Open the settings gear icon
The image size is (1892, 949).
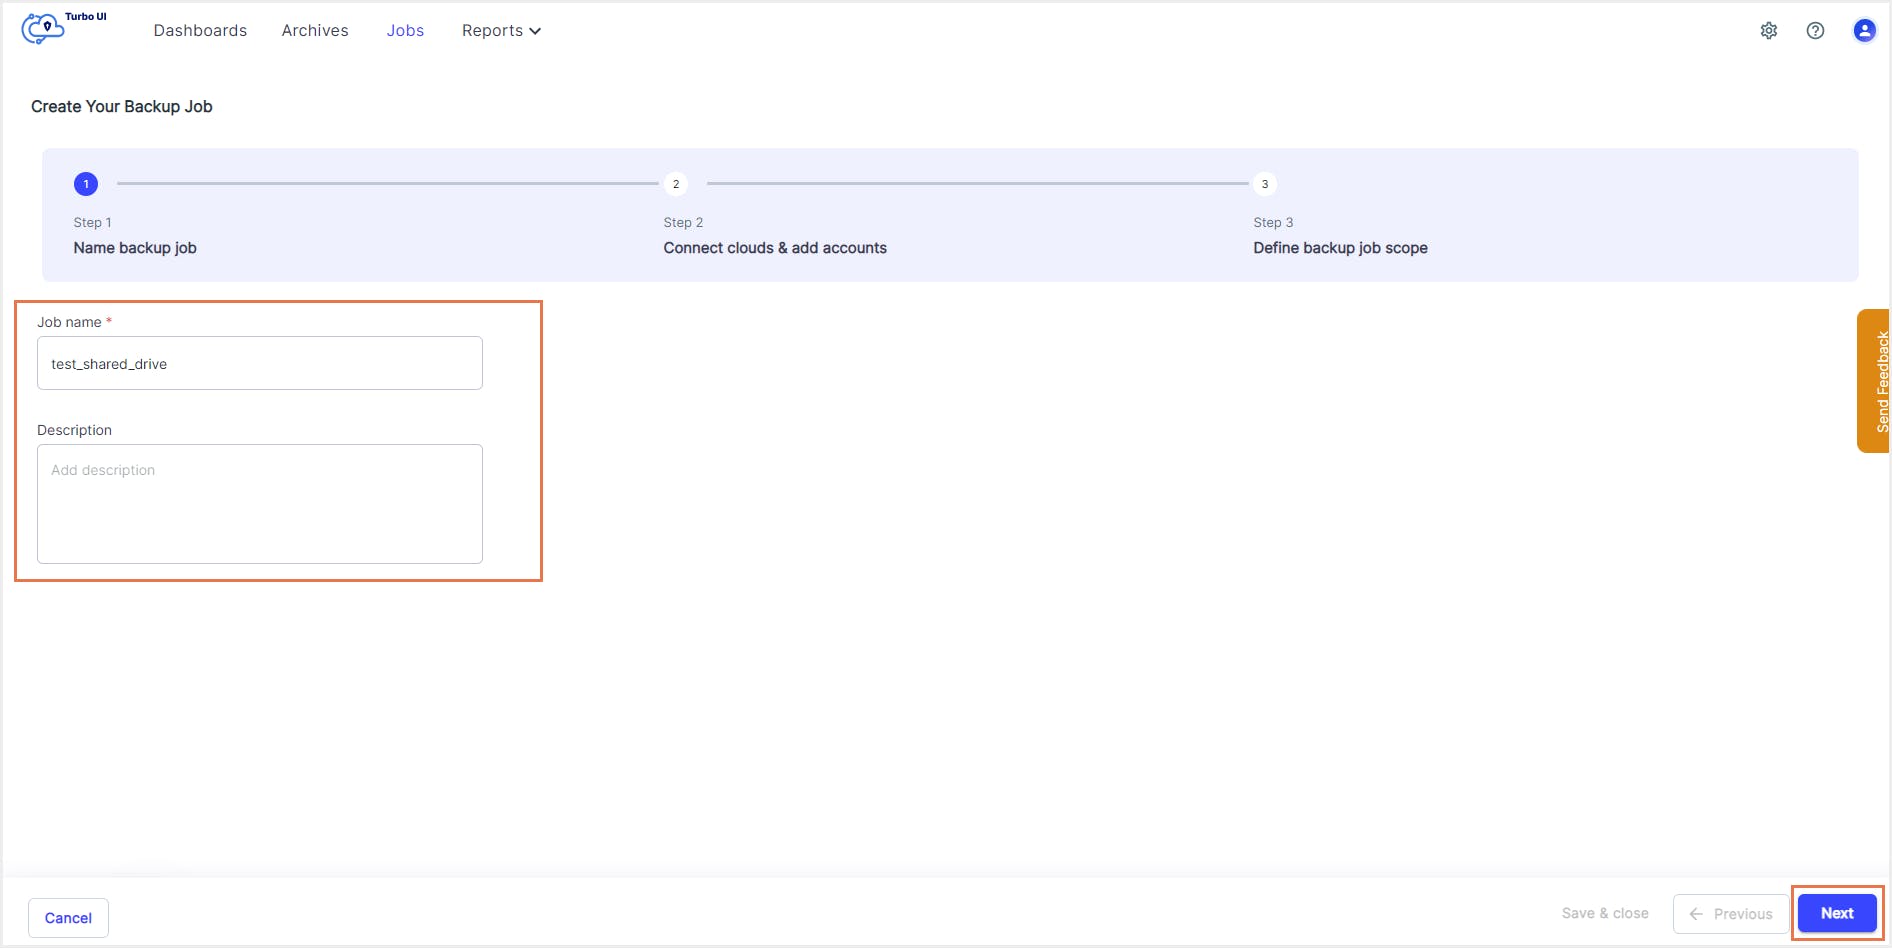click(1769, 30)
